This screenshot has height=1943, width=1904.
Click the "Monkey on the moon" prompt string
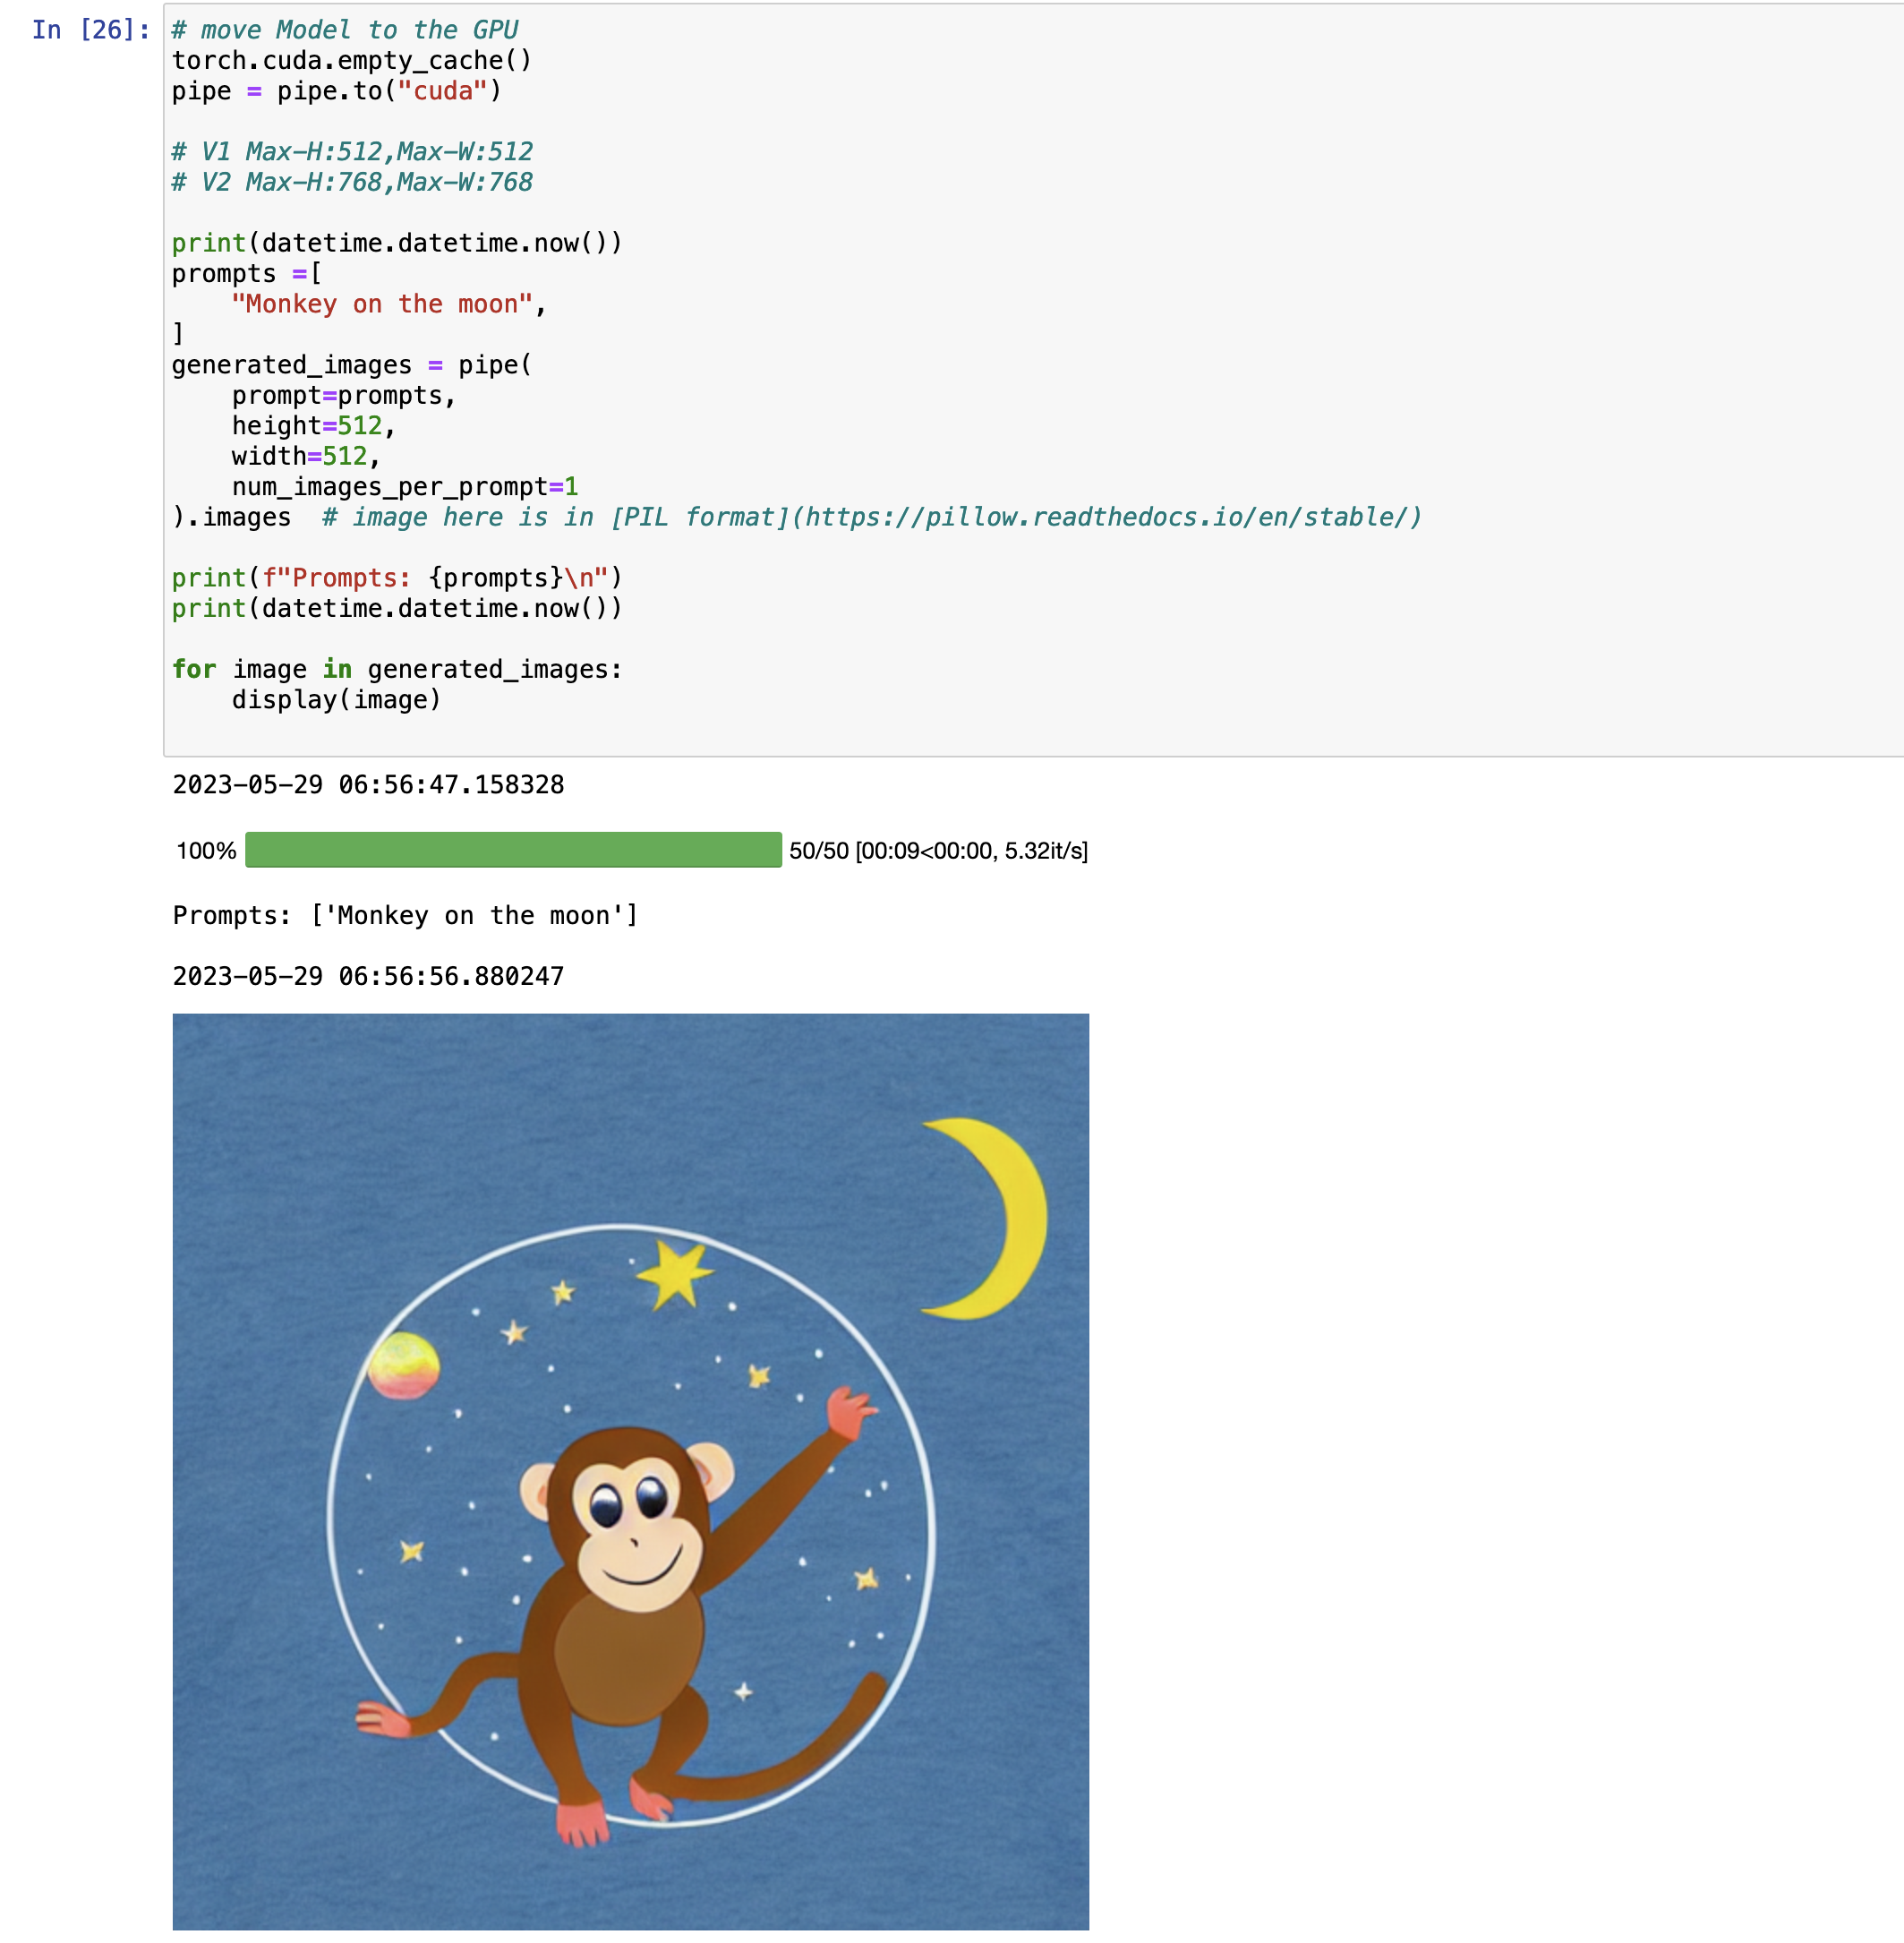[x=382, y=304]
